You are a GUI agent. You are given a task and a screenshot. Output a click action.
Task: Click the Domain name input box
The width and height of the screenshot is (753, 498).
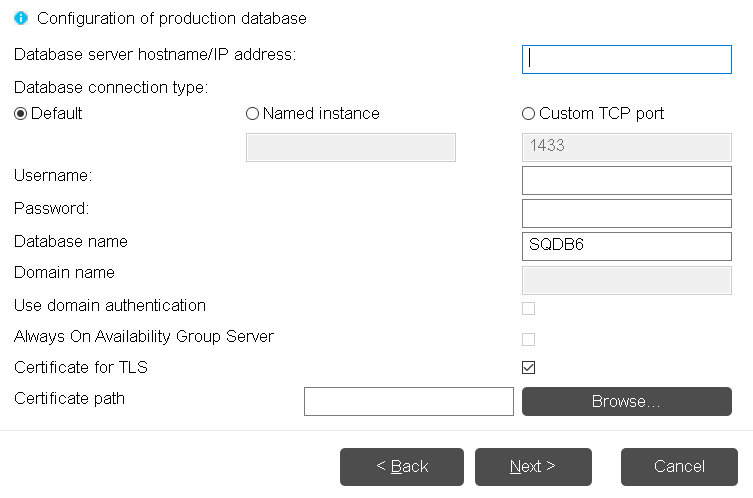pos(626,279)
